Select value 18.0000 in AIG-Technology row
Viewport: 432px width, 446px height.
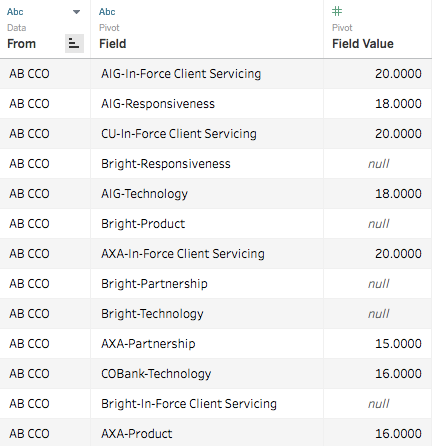(x=398, y=194)
